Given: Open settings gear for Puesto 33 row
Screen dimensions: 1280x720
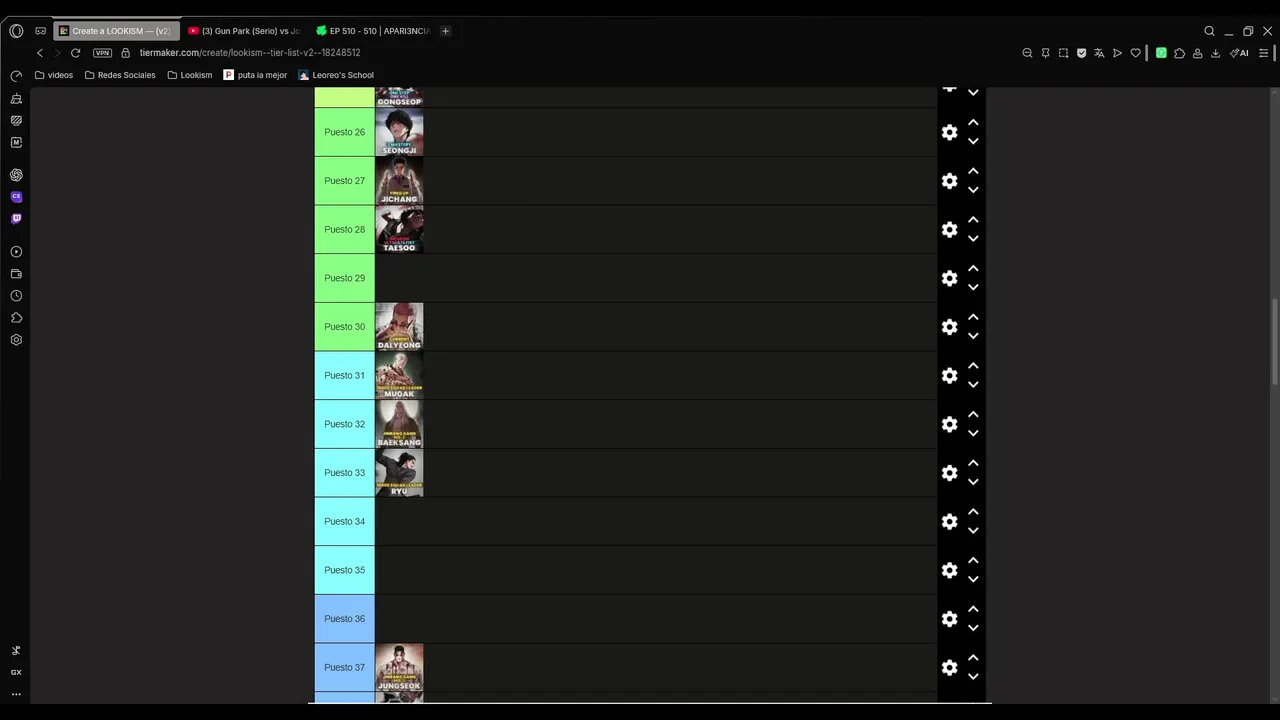Looking at the screenshot, I should coord(949,473).
